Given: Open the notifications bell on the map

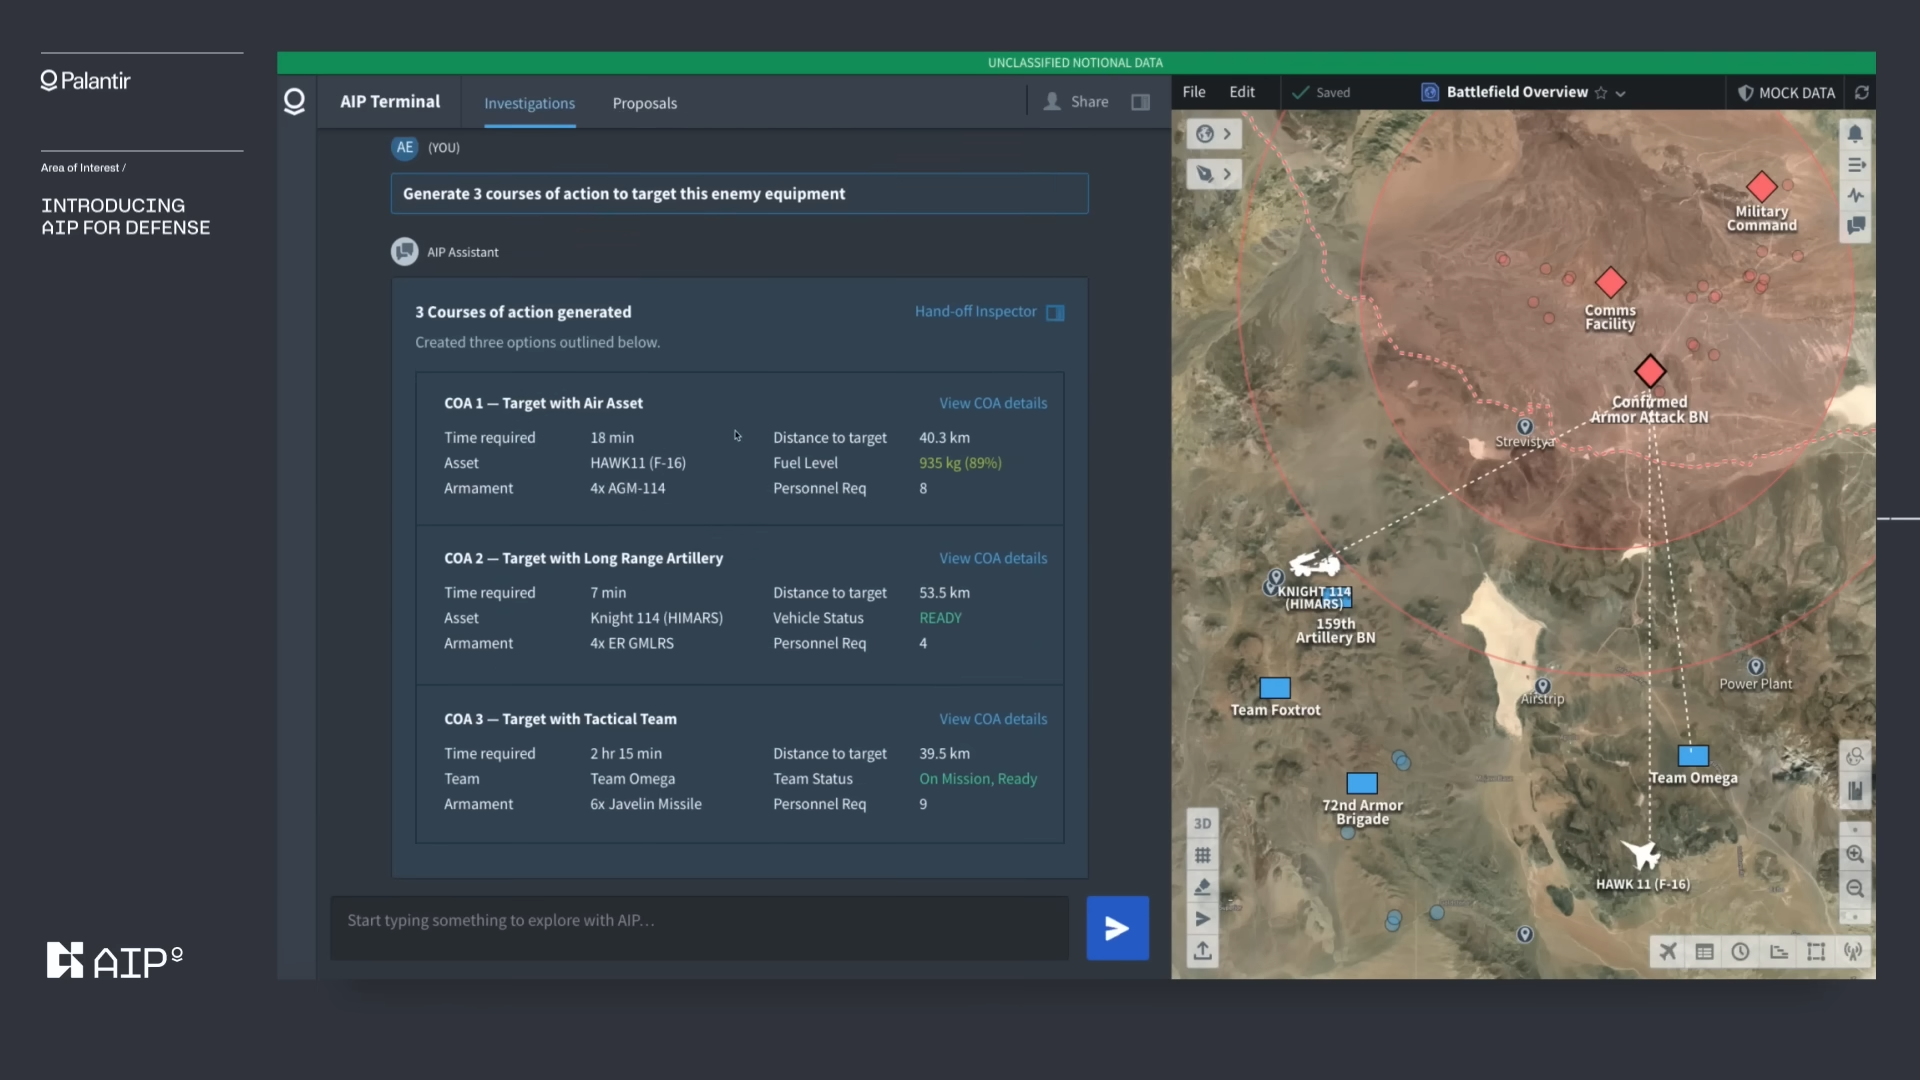Looking at the screenshot, I should tap(1855, 134).
